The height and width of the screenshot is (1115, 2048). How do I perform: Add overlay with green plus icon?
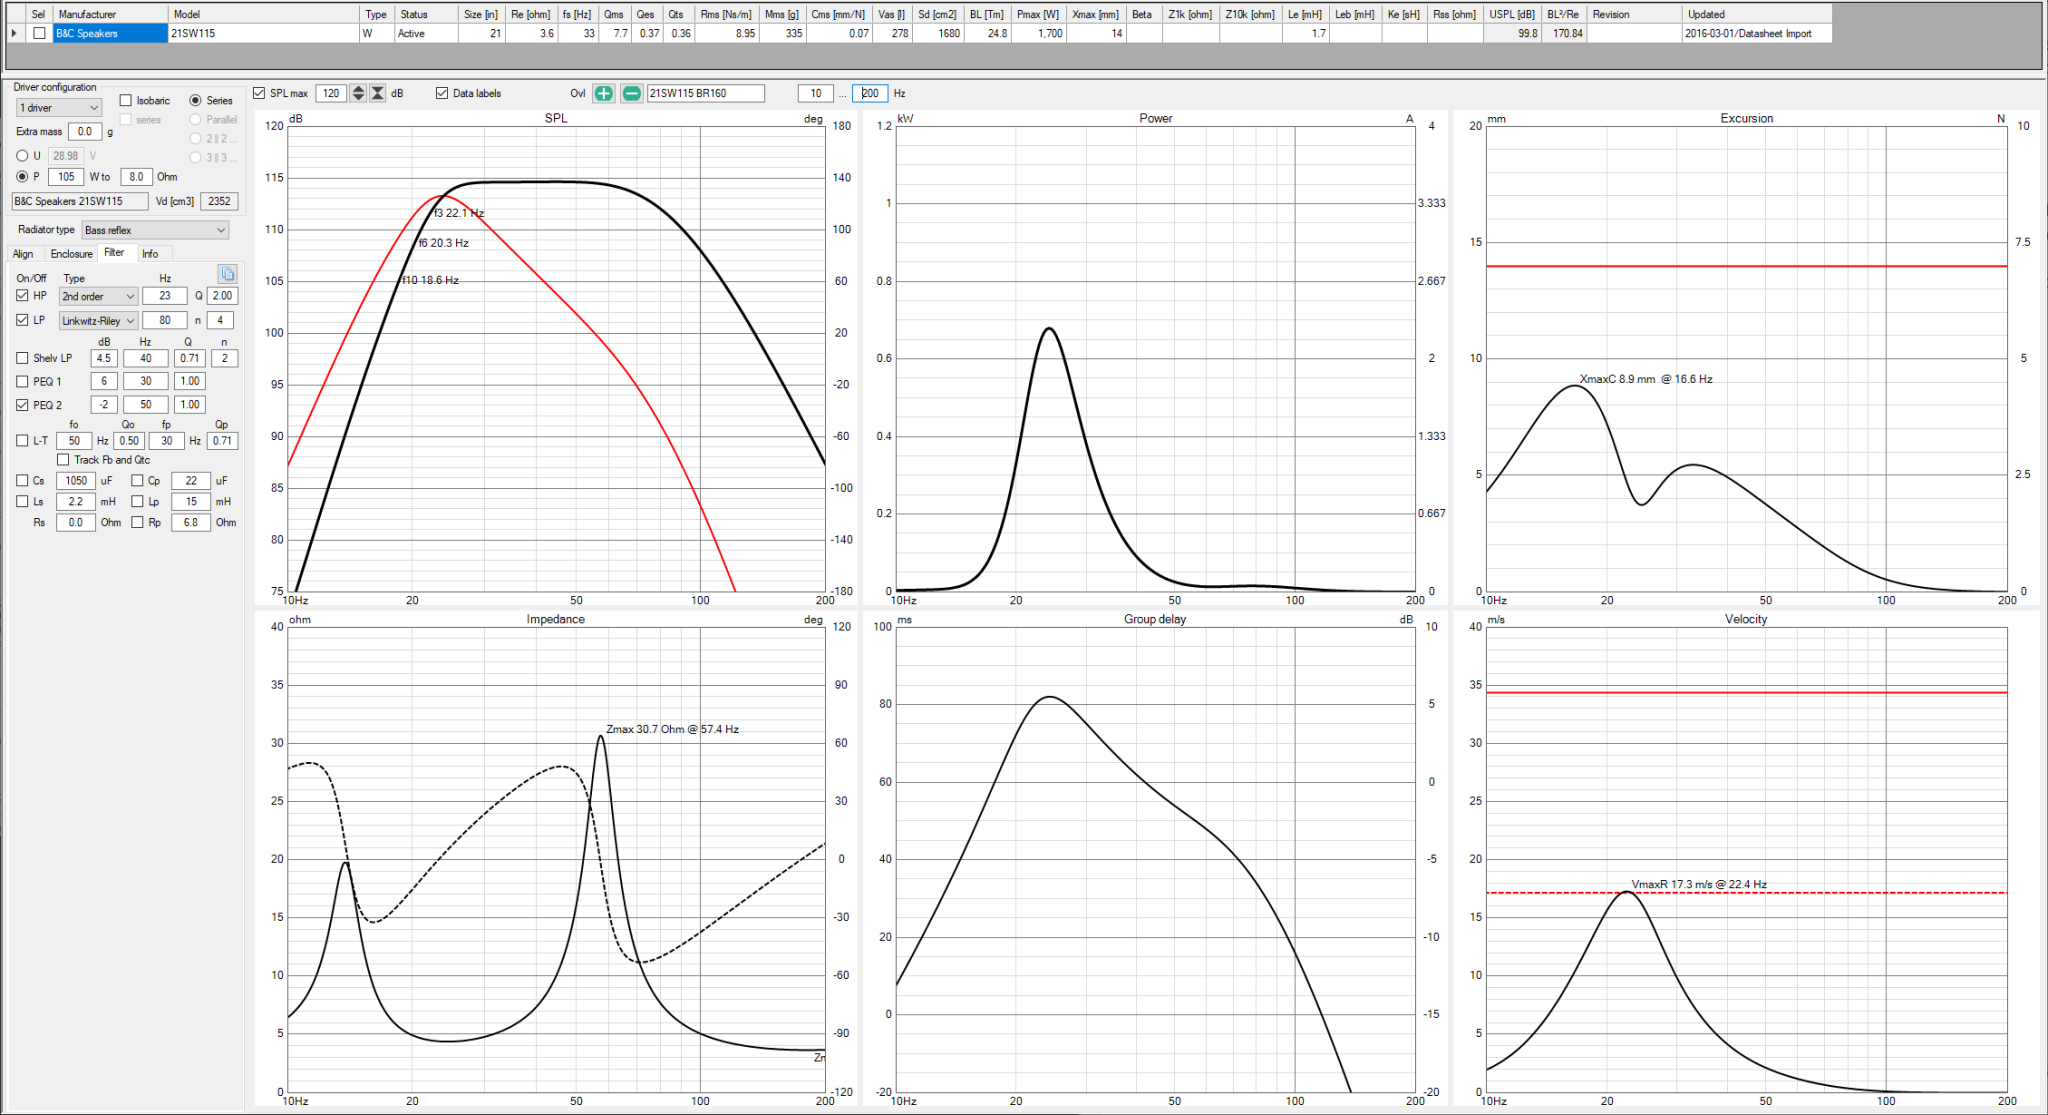point(604,93)
